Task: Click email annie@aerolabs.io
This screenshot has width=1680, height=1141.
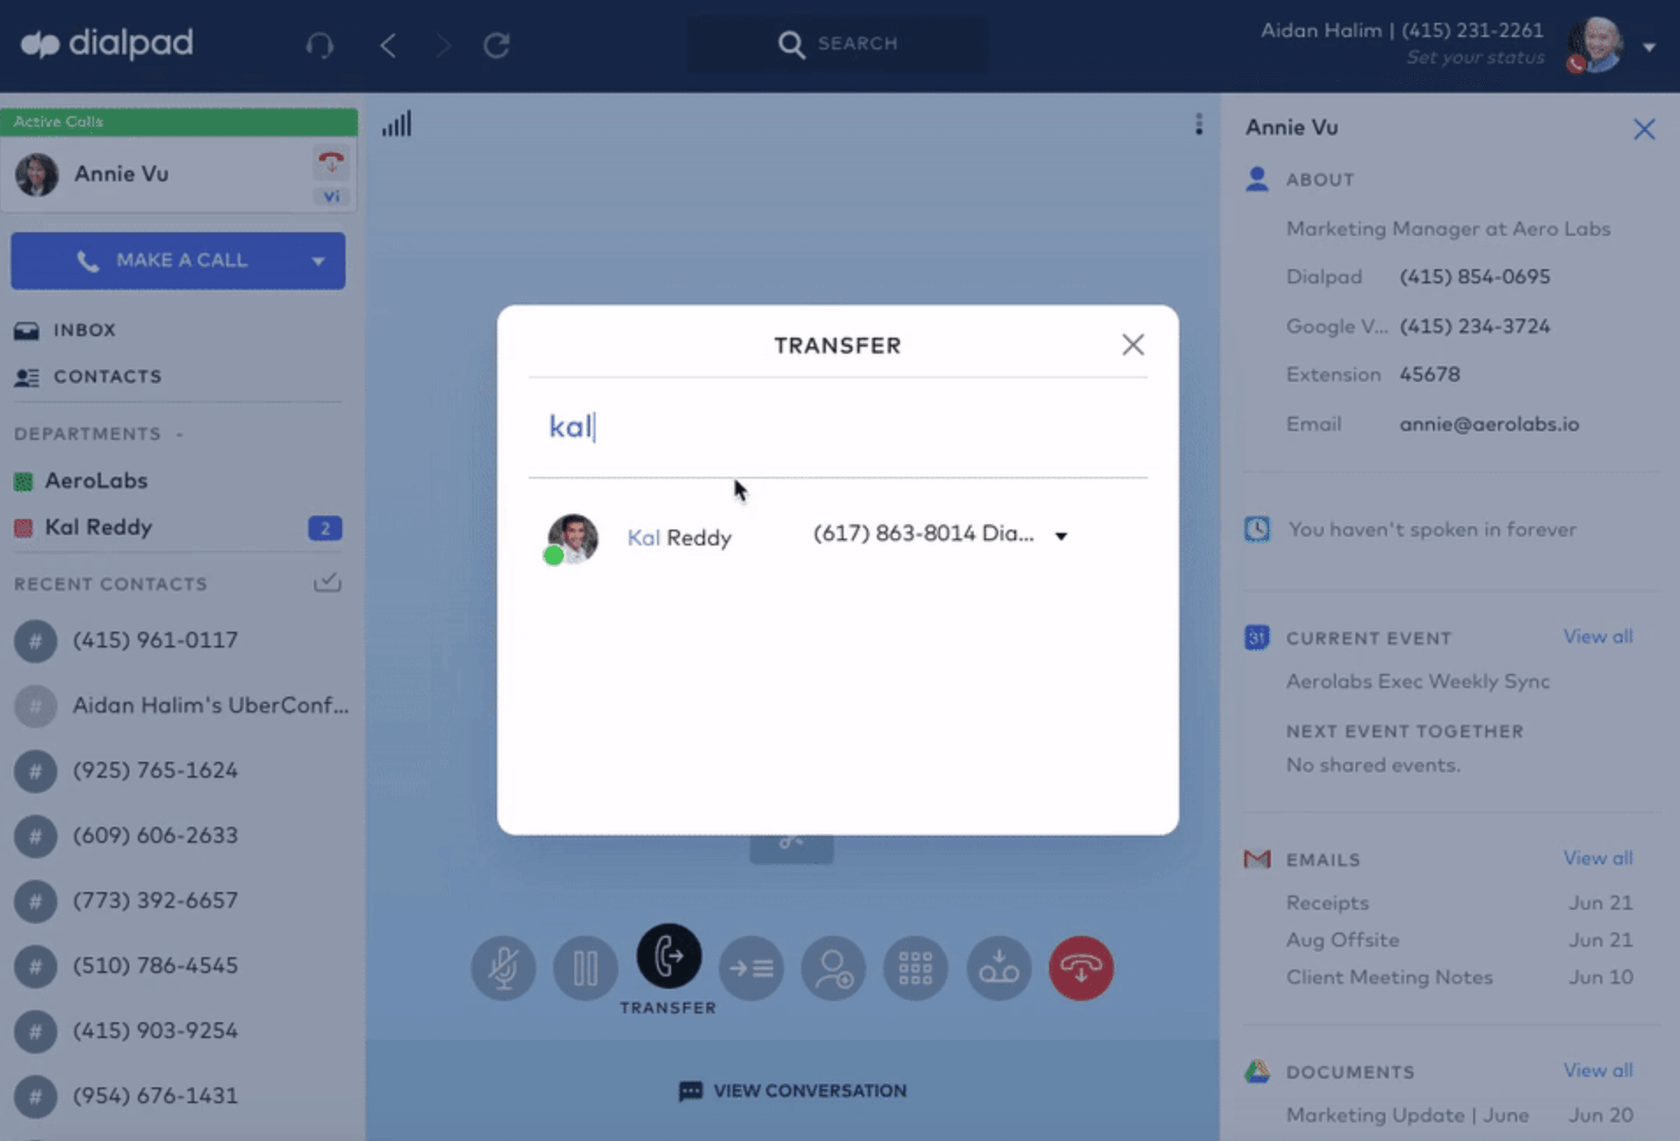Action: point(1489,424)
